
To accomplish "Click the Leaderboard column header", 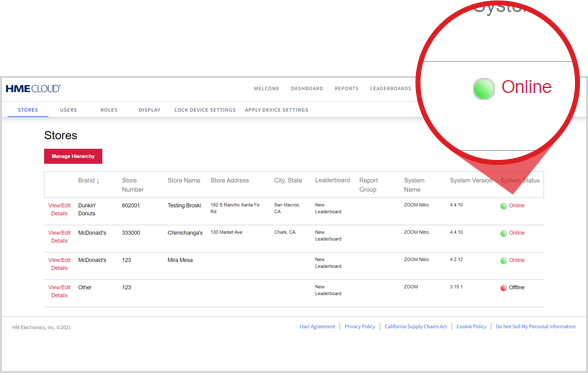I will pyautogui.click(x=332, y=180).
